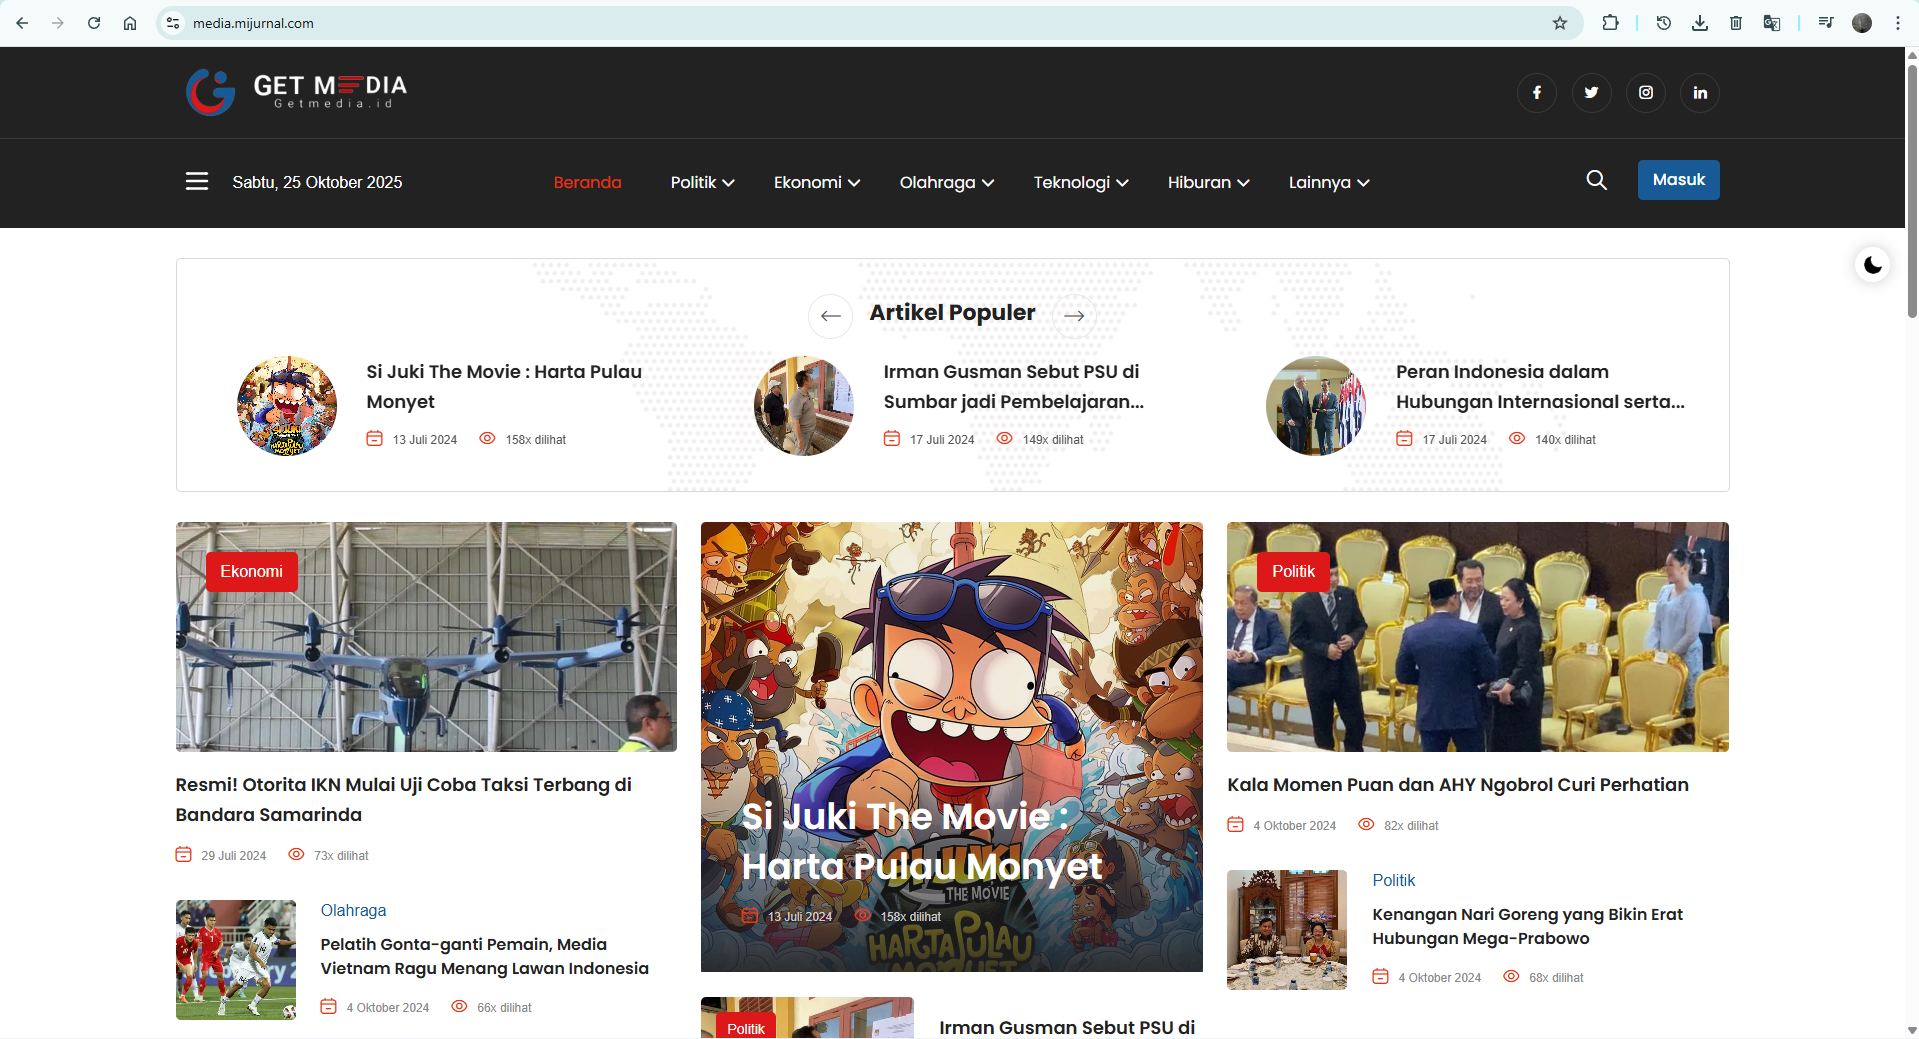Image resolution: width=1919 pixels, height=1039 pixels.
Task: Open browser downloads icon
Action: pos(1700,23)
